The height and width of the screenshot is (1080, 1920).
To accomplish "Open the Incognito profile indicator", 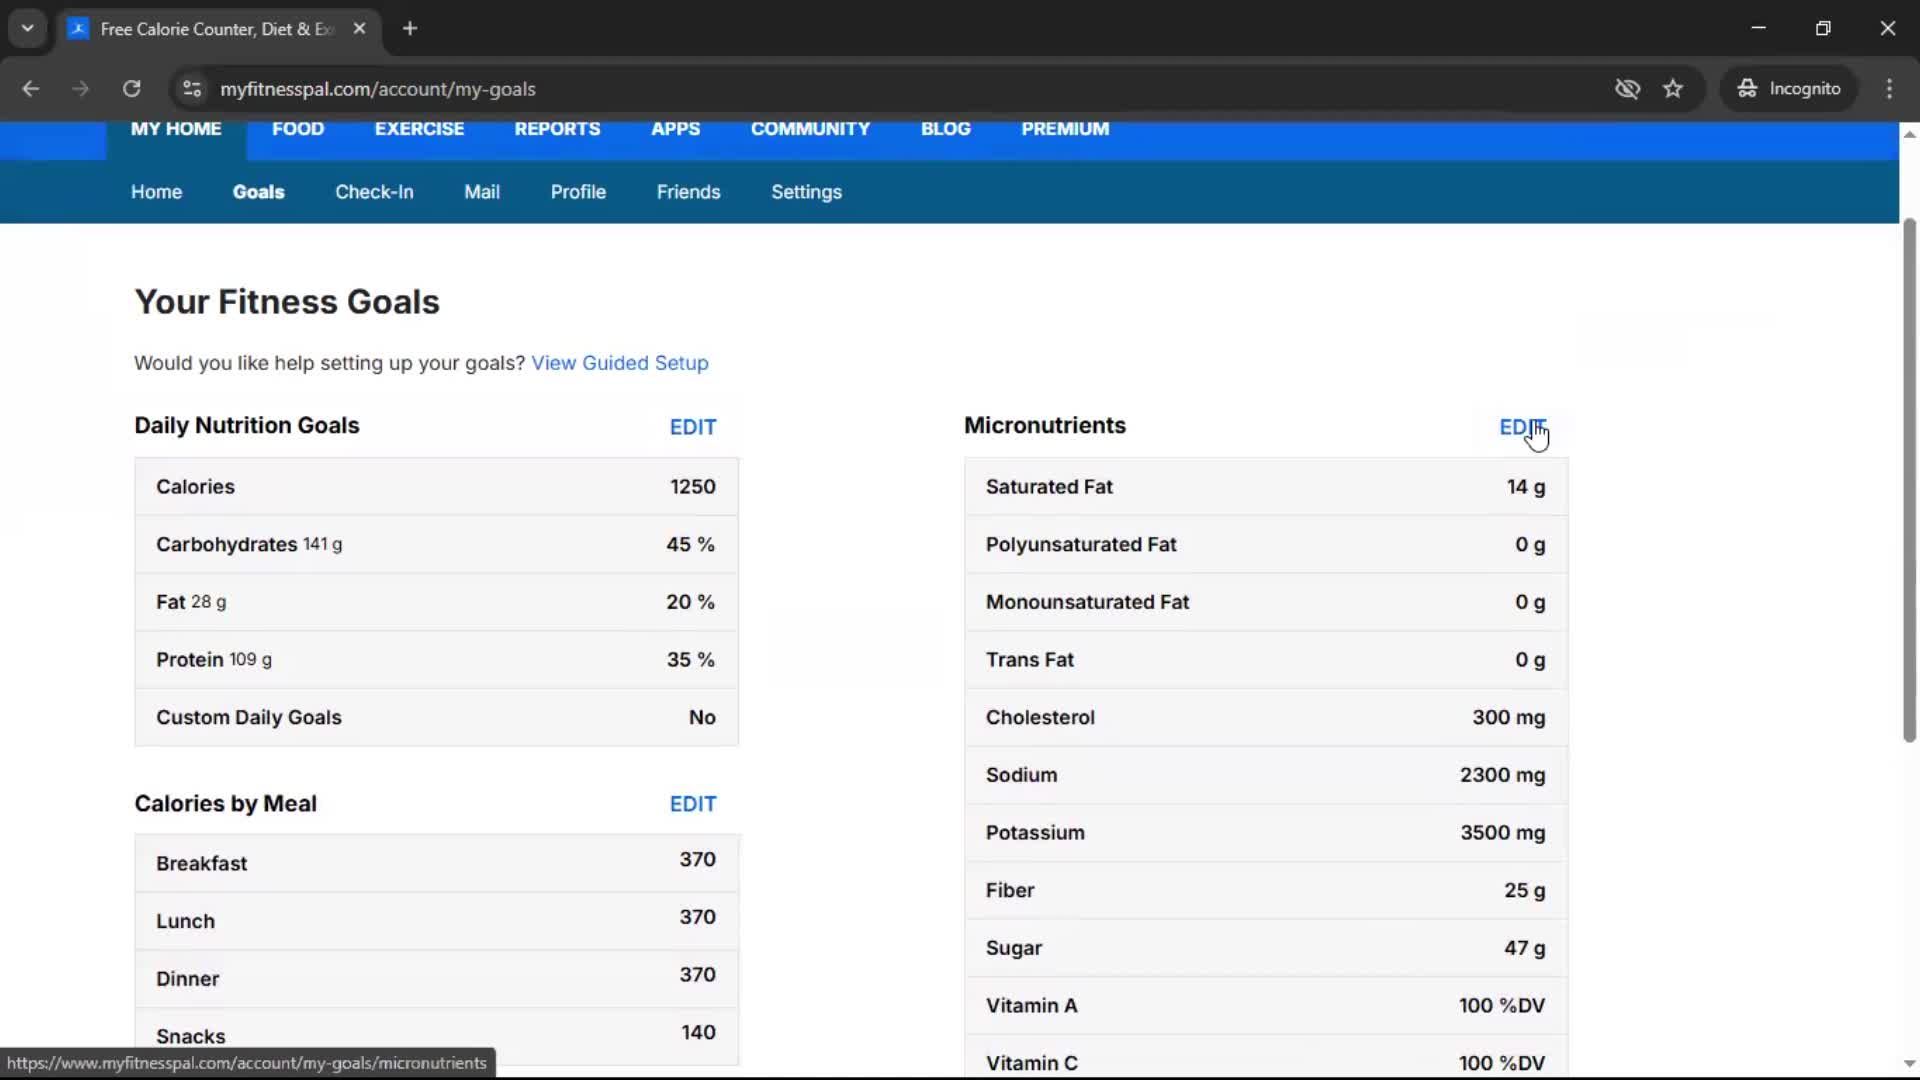I will (x=1789, y=89).
